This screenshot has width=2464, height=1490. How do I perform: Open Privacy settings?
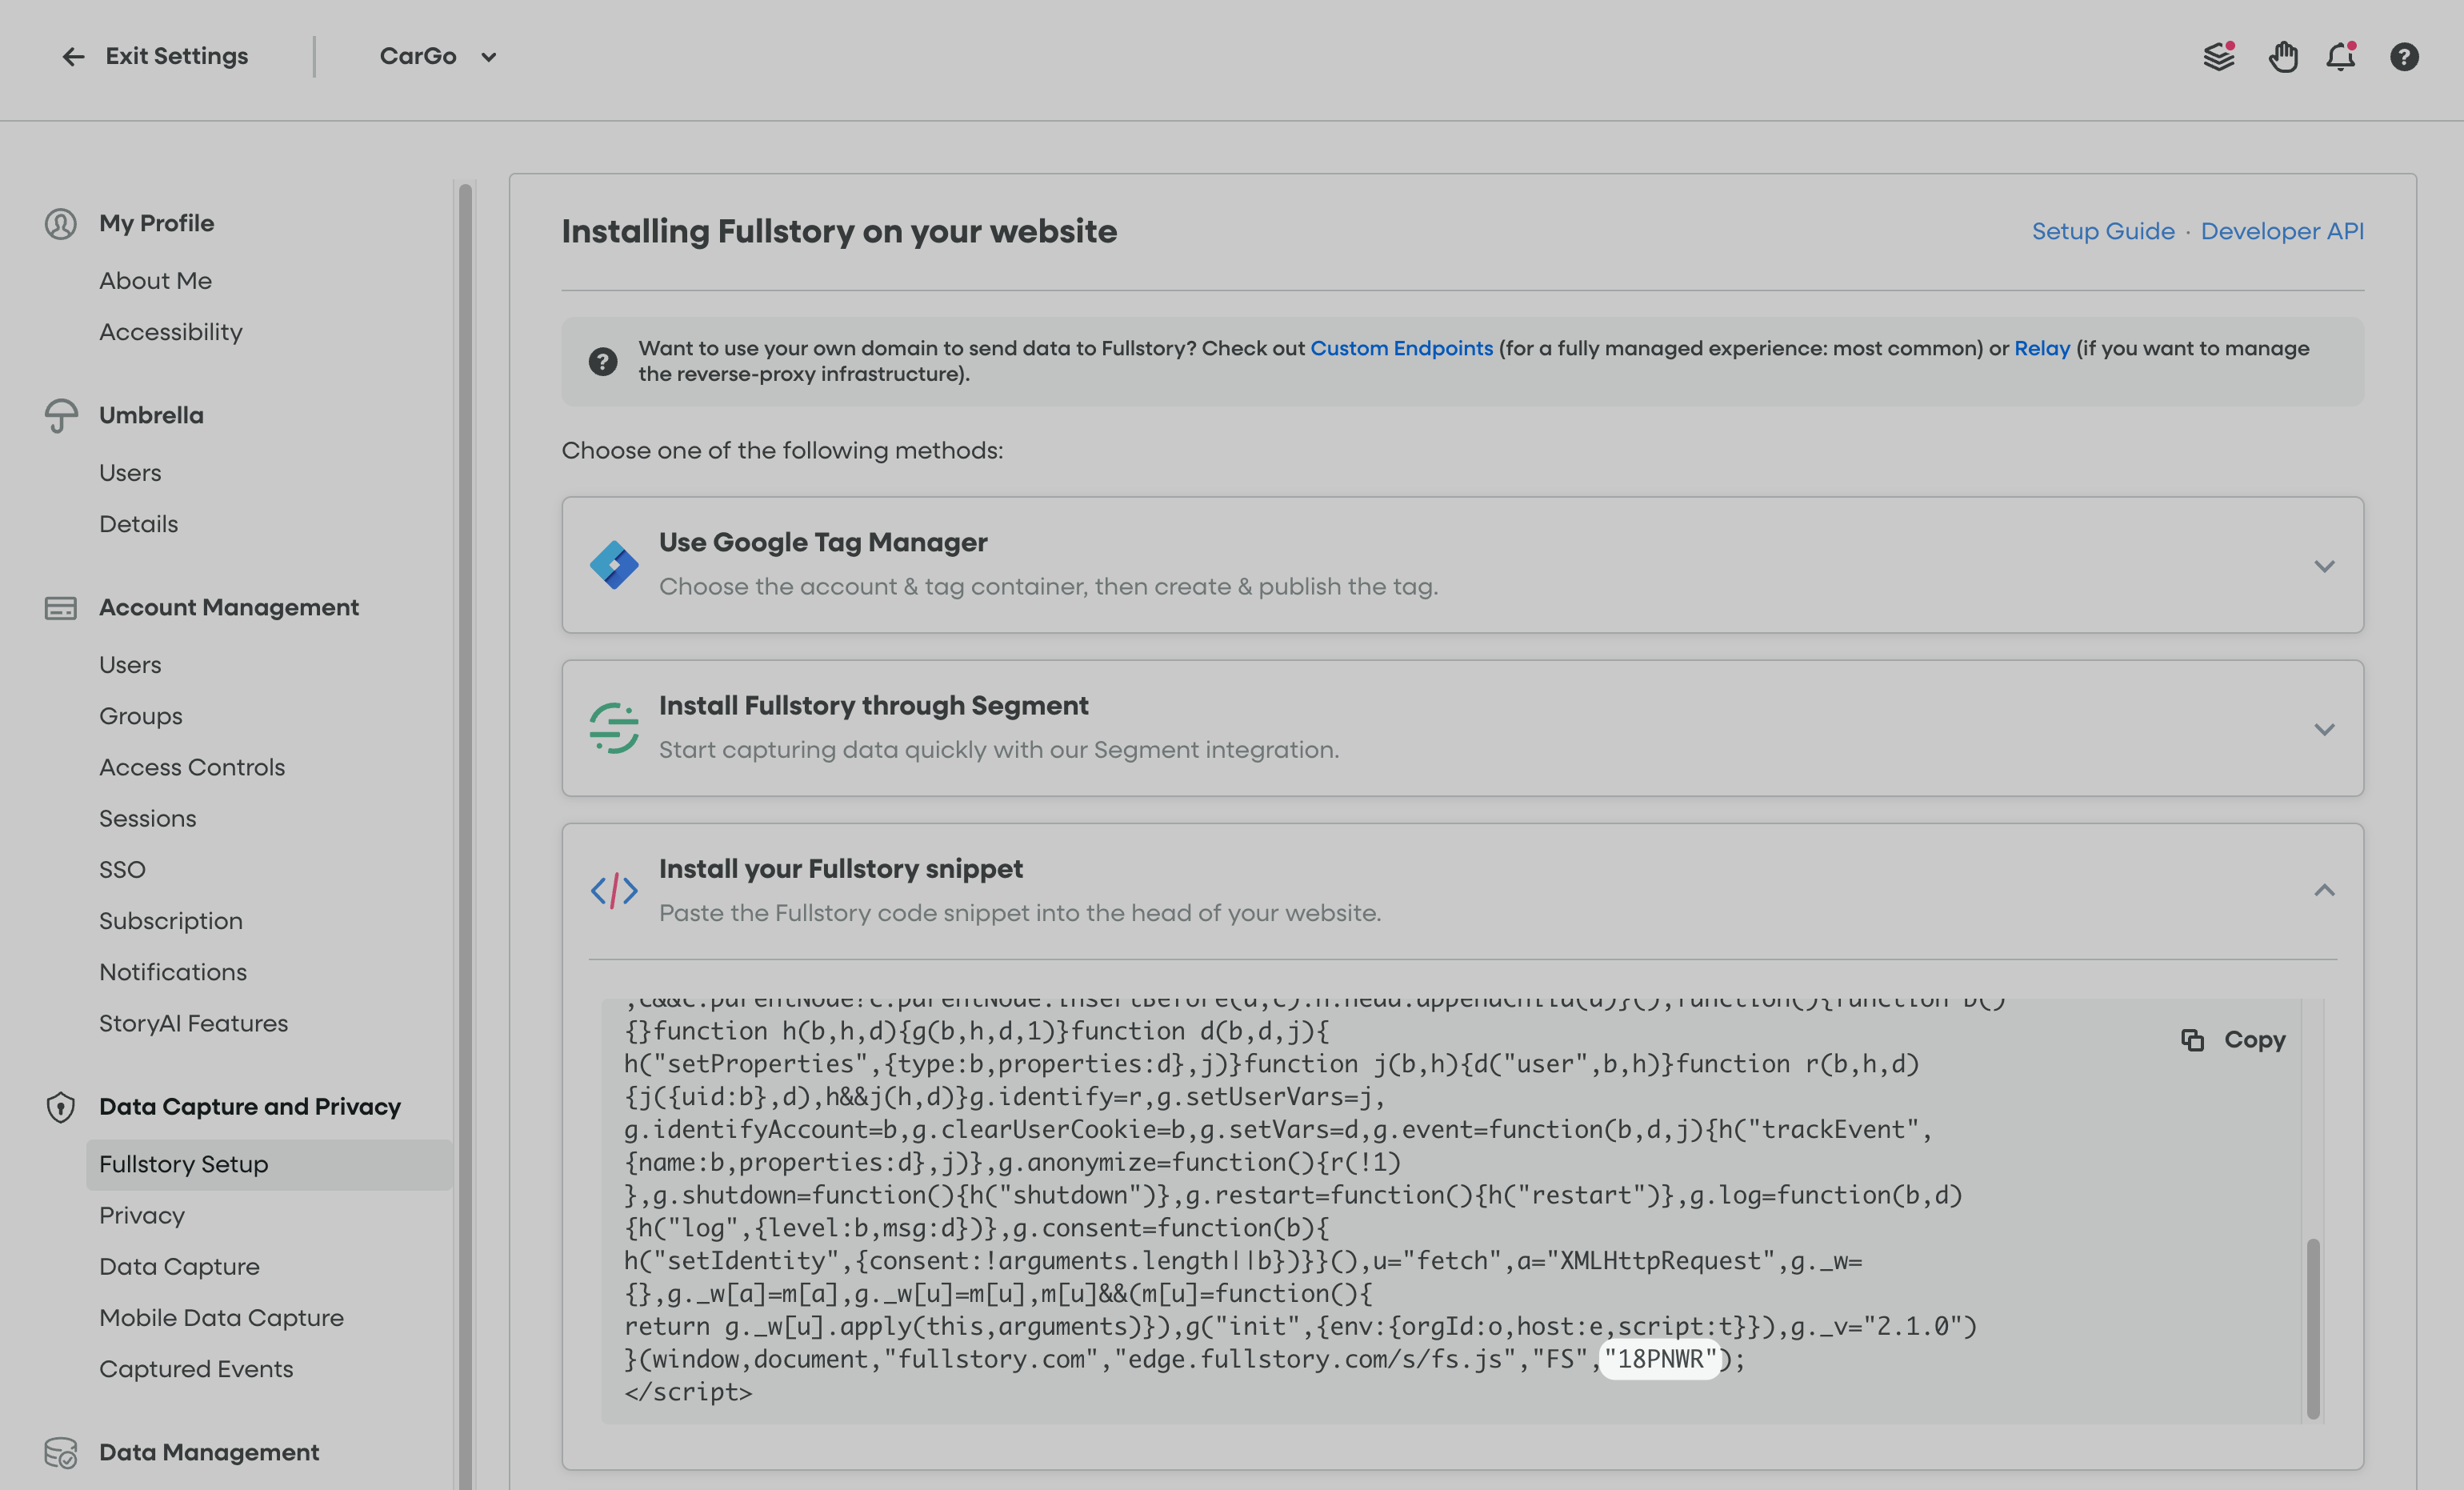coord(142,1216)
